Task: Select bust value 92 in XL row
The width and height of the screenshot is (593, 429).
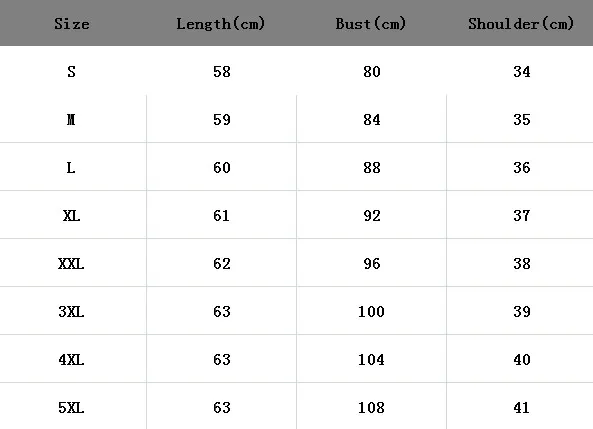Action: (x=372, y=216)
